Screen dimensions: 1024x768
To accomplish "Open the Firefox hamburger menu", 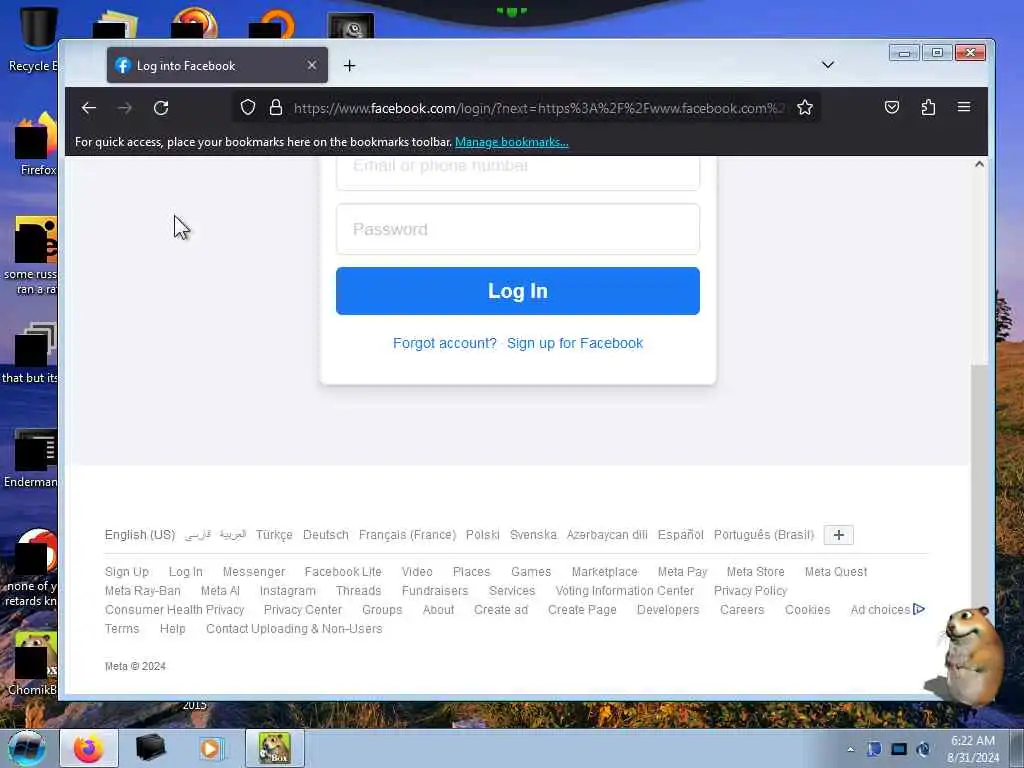I will tap(964, 107).
